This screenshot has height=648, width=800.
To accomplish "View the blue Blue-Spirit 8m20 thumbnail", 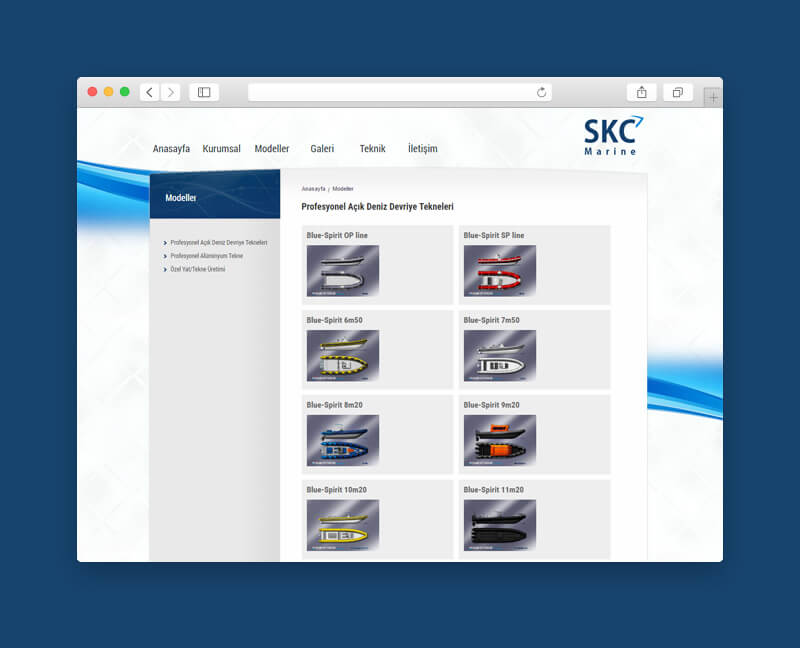I will (x=343, y=440).
